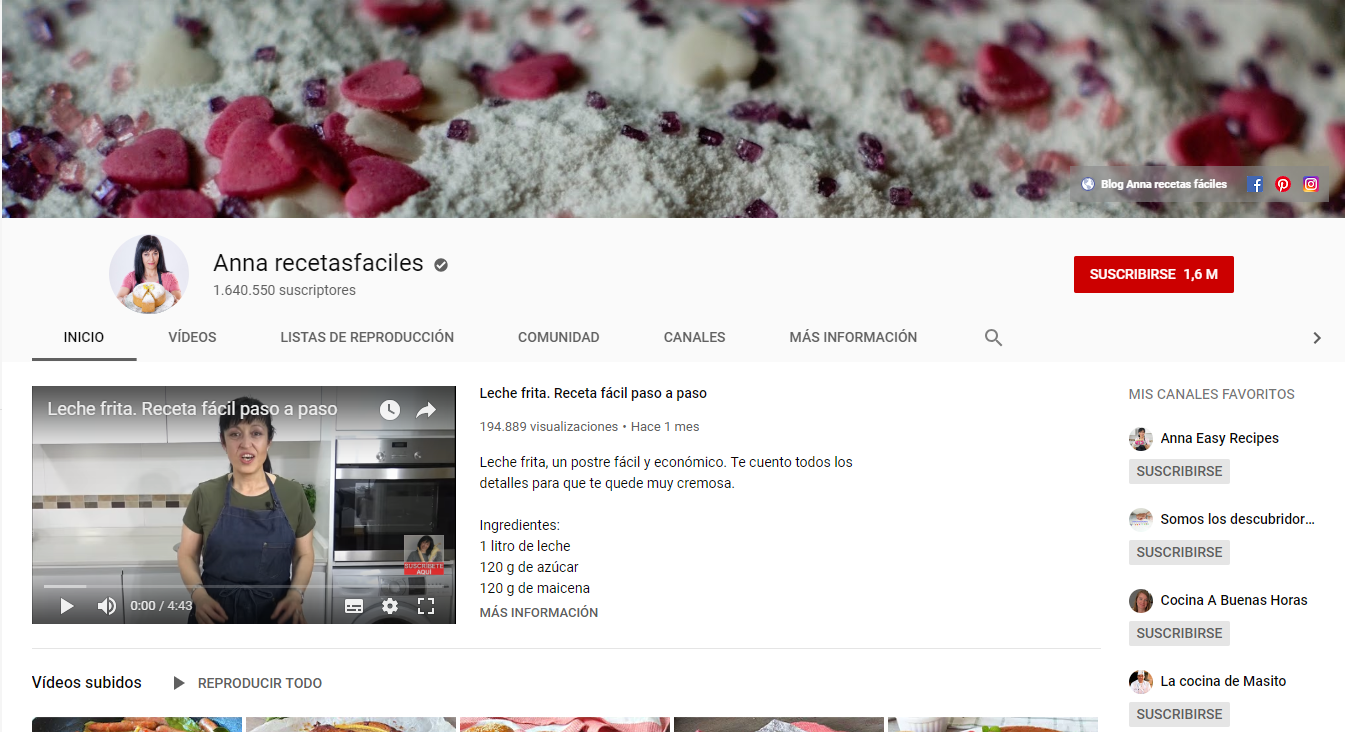Go to the COMUNIDAD tab
This screenshot has height=732, width=1345.
tap(558, 338)
